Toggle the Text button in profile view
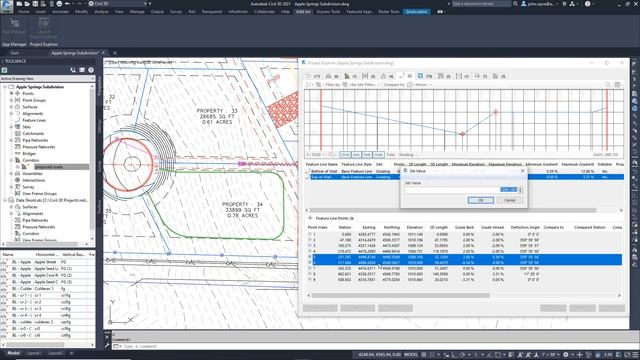640x360 pixels. coord(367,155)
